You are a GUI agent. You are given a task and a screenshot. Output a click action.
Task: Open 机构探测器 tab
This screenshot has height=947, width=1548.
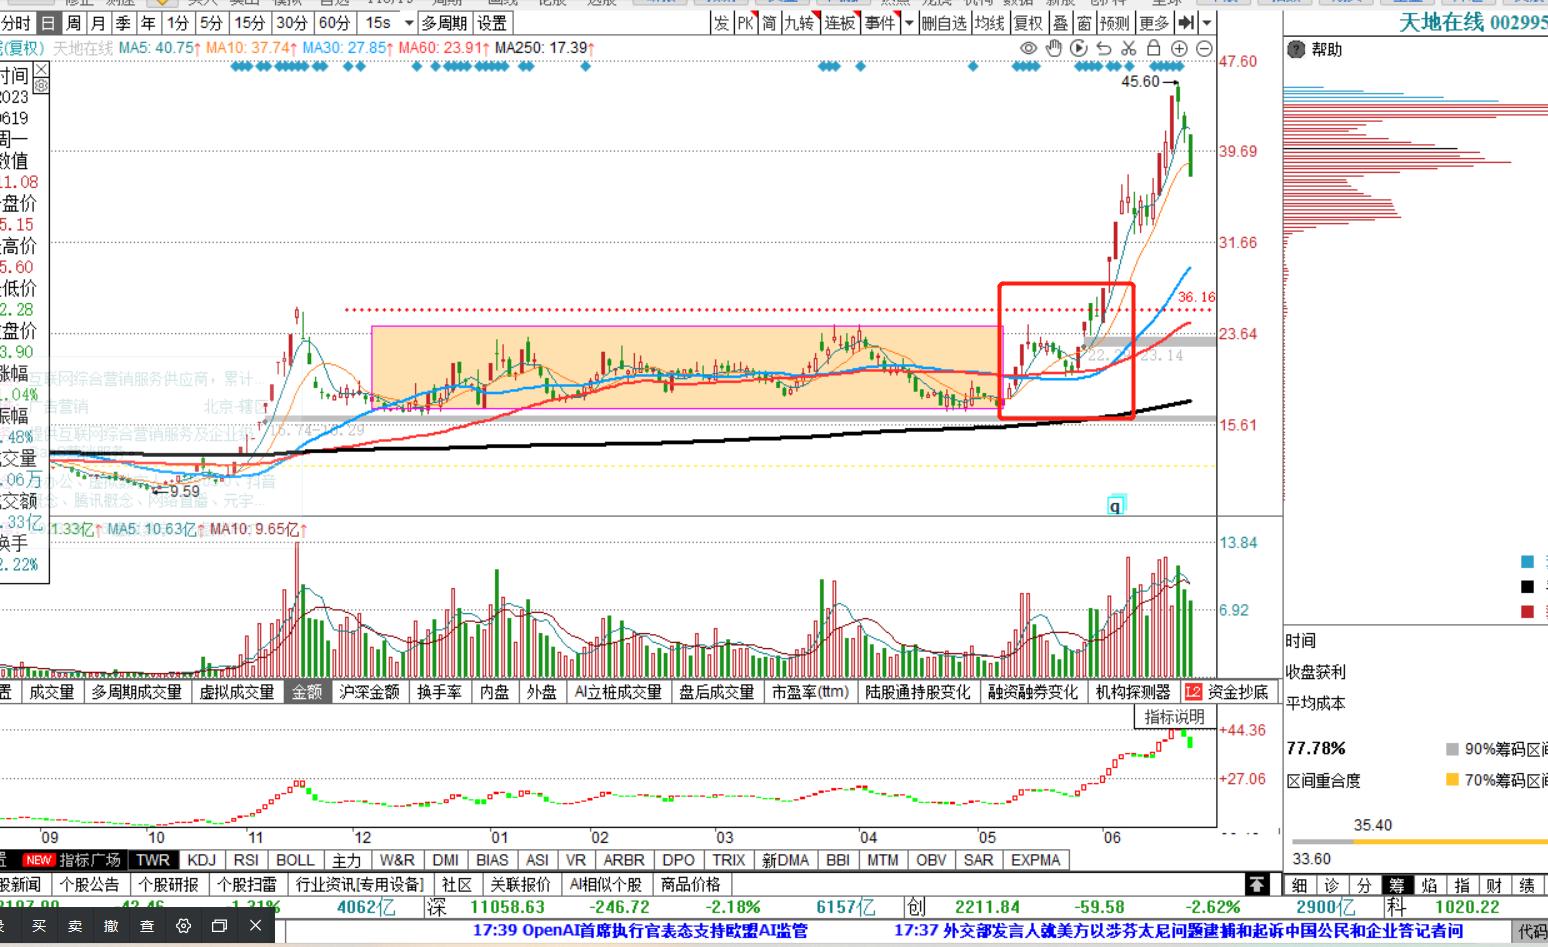point(1133,692)
